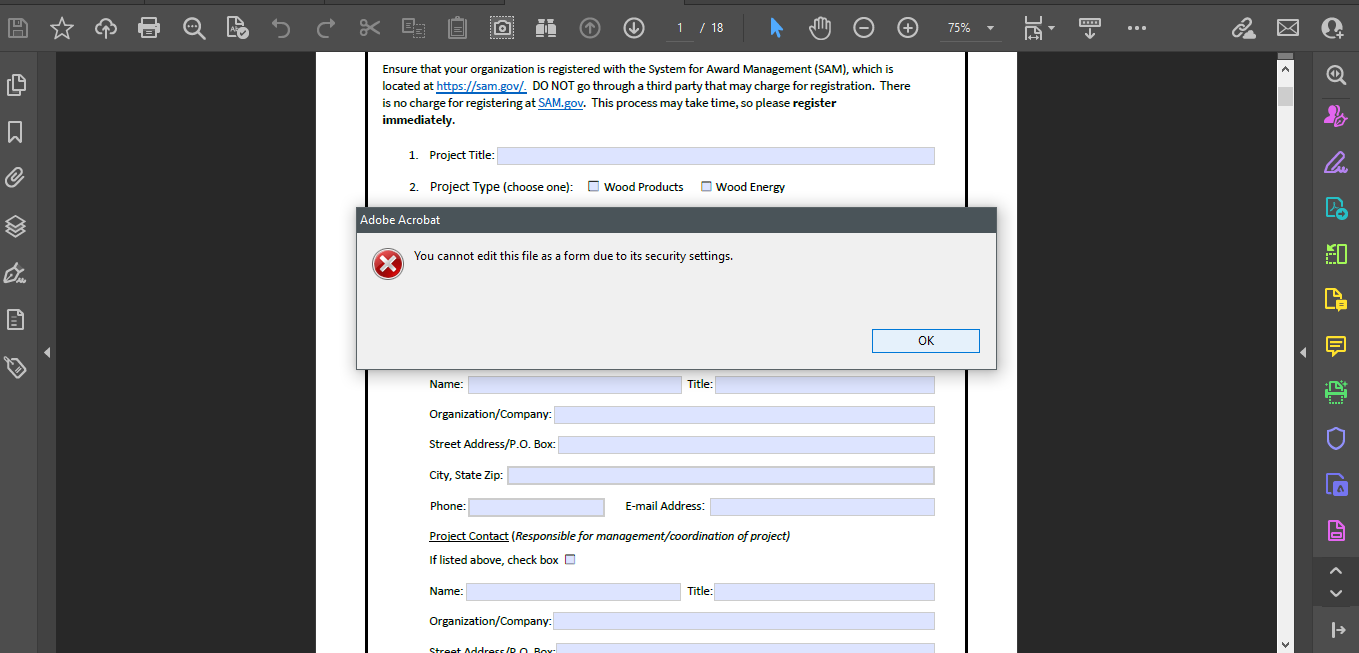
Task: Check the Wood Energy checkbox
Action: pos(706,186)
